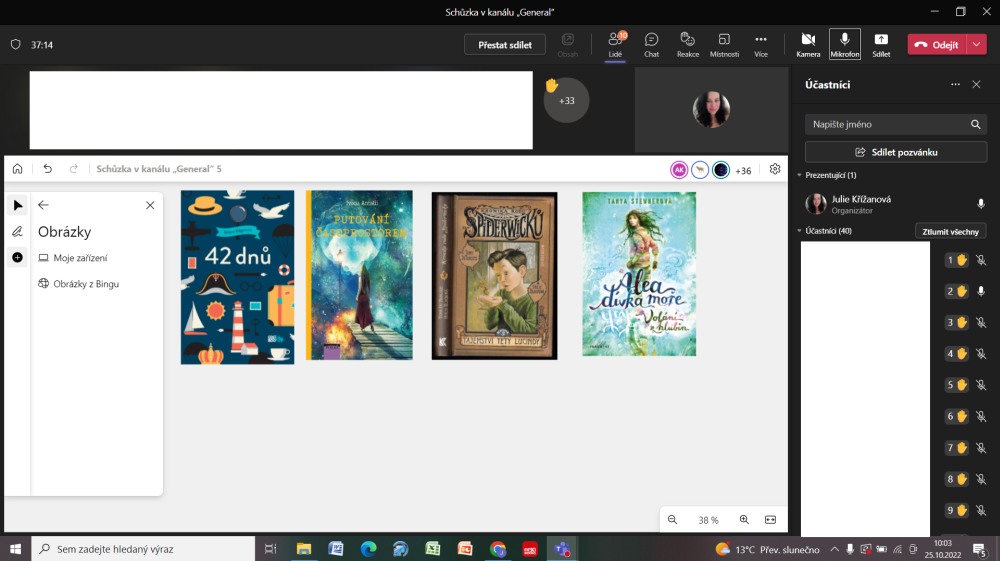
Task: Open Účastníci panel more options
Action: coord(955,84)
